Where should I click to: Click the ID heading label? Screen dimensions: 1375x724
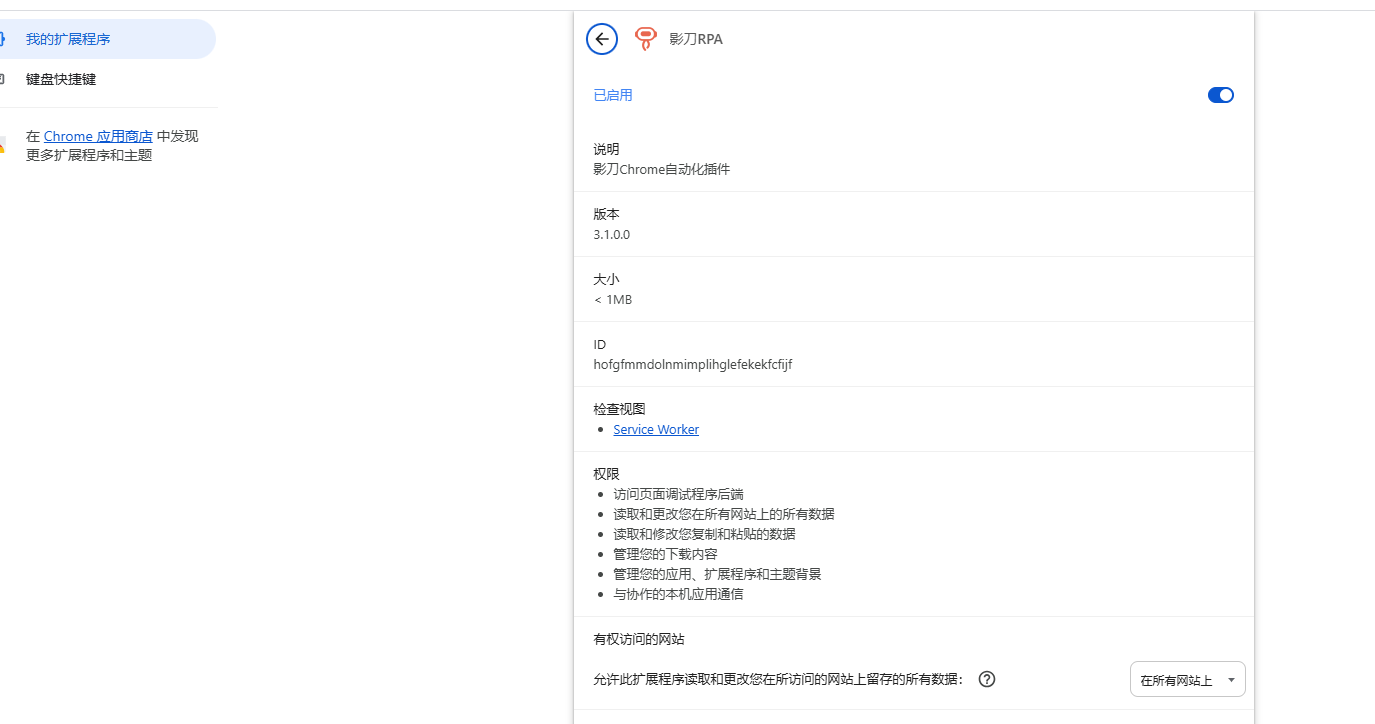click(x=600, y=345)
